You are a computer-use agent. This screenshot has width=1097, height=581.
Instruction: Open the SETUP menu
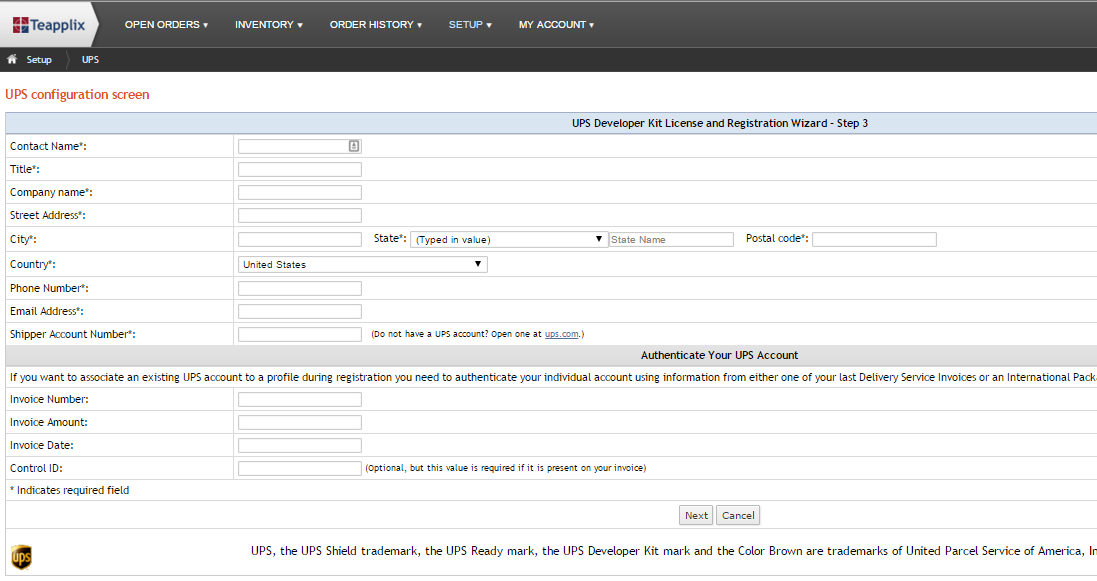[470, 24]
